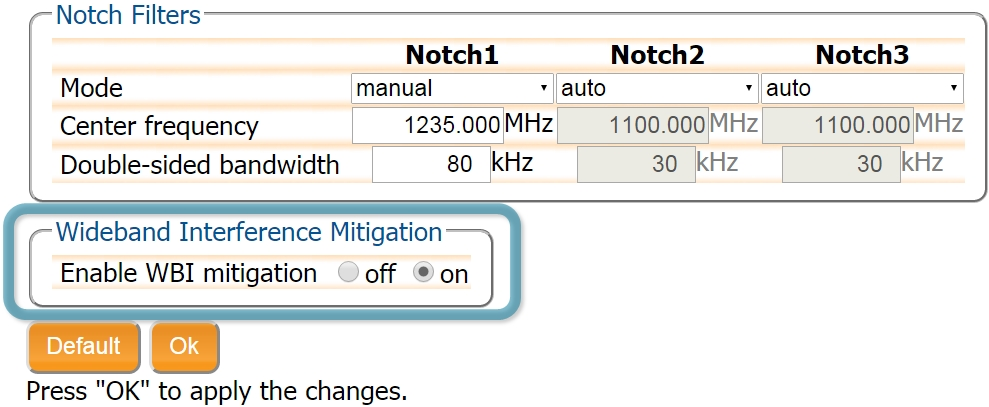Open the Notch1 Mode dropdown
Viewport: 989px width, 407px height.
(452, 88)
